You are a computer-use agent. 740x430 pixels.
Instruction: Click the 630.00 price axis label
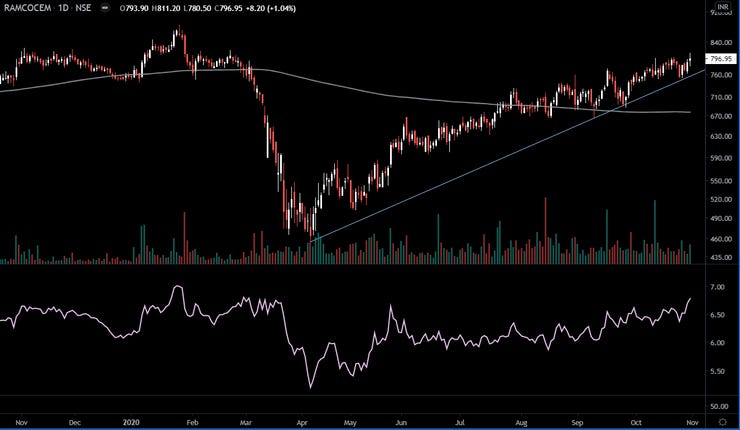[x=721, y=136]
